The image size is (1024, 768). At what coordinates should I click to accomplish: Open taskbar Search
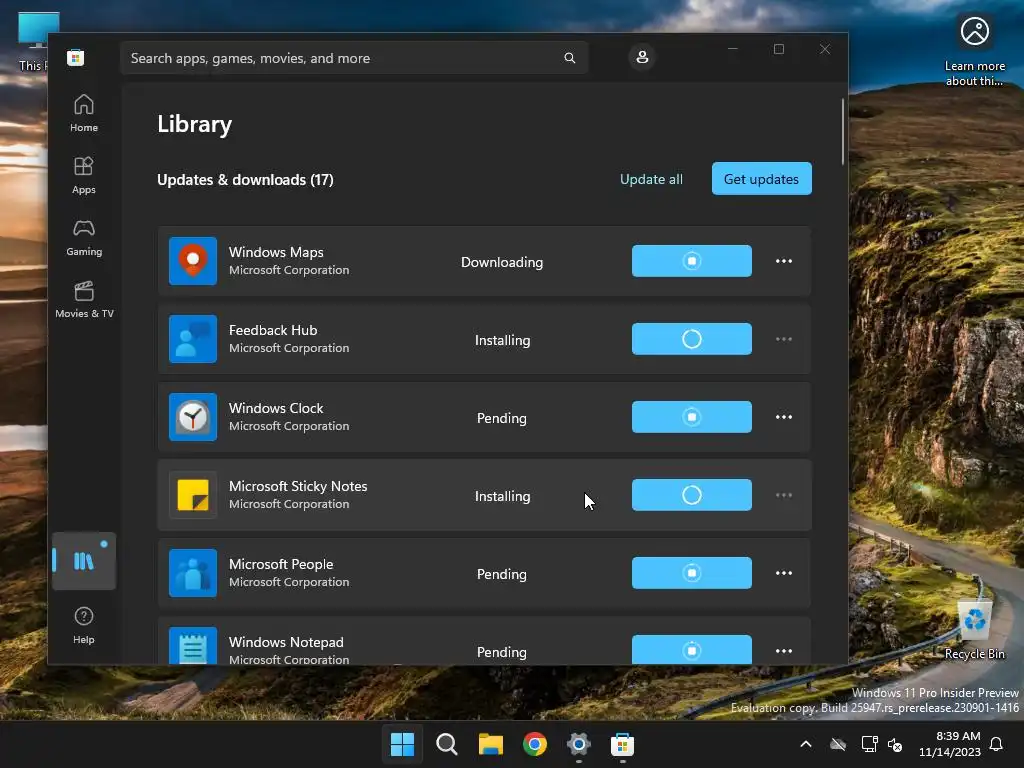(x=447, y=744)
